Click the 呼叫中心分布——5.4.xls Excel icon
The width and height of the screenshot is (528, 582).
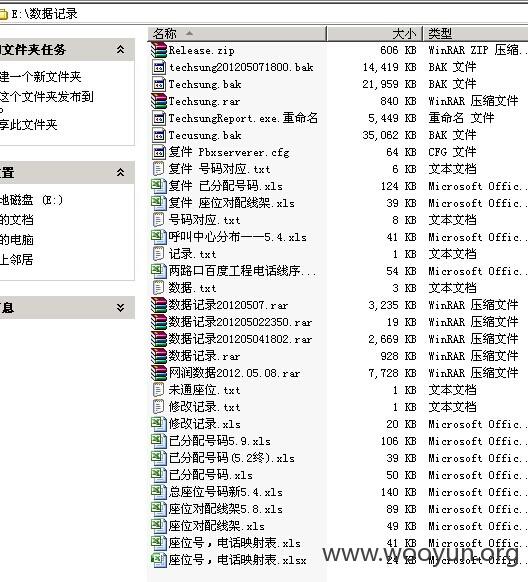pos(159,237)
